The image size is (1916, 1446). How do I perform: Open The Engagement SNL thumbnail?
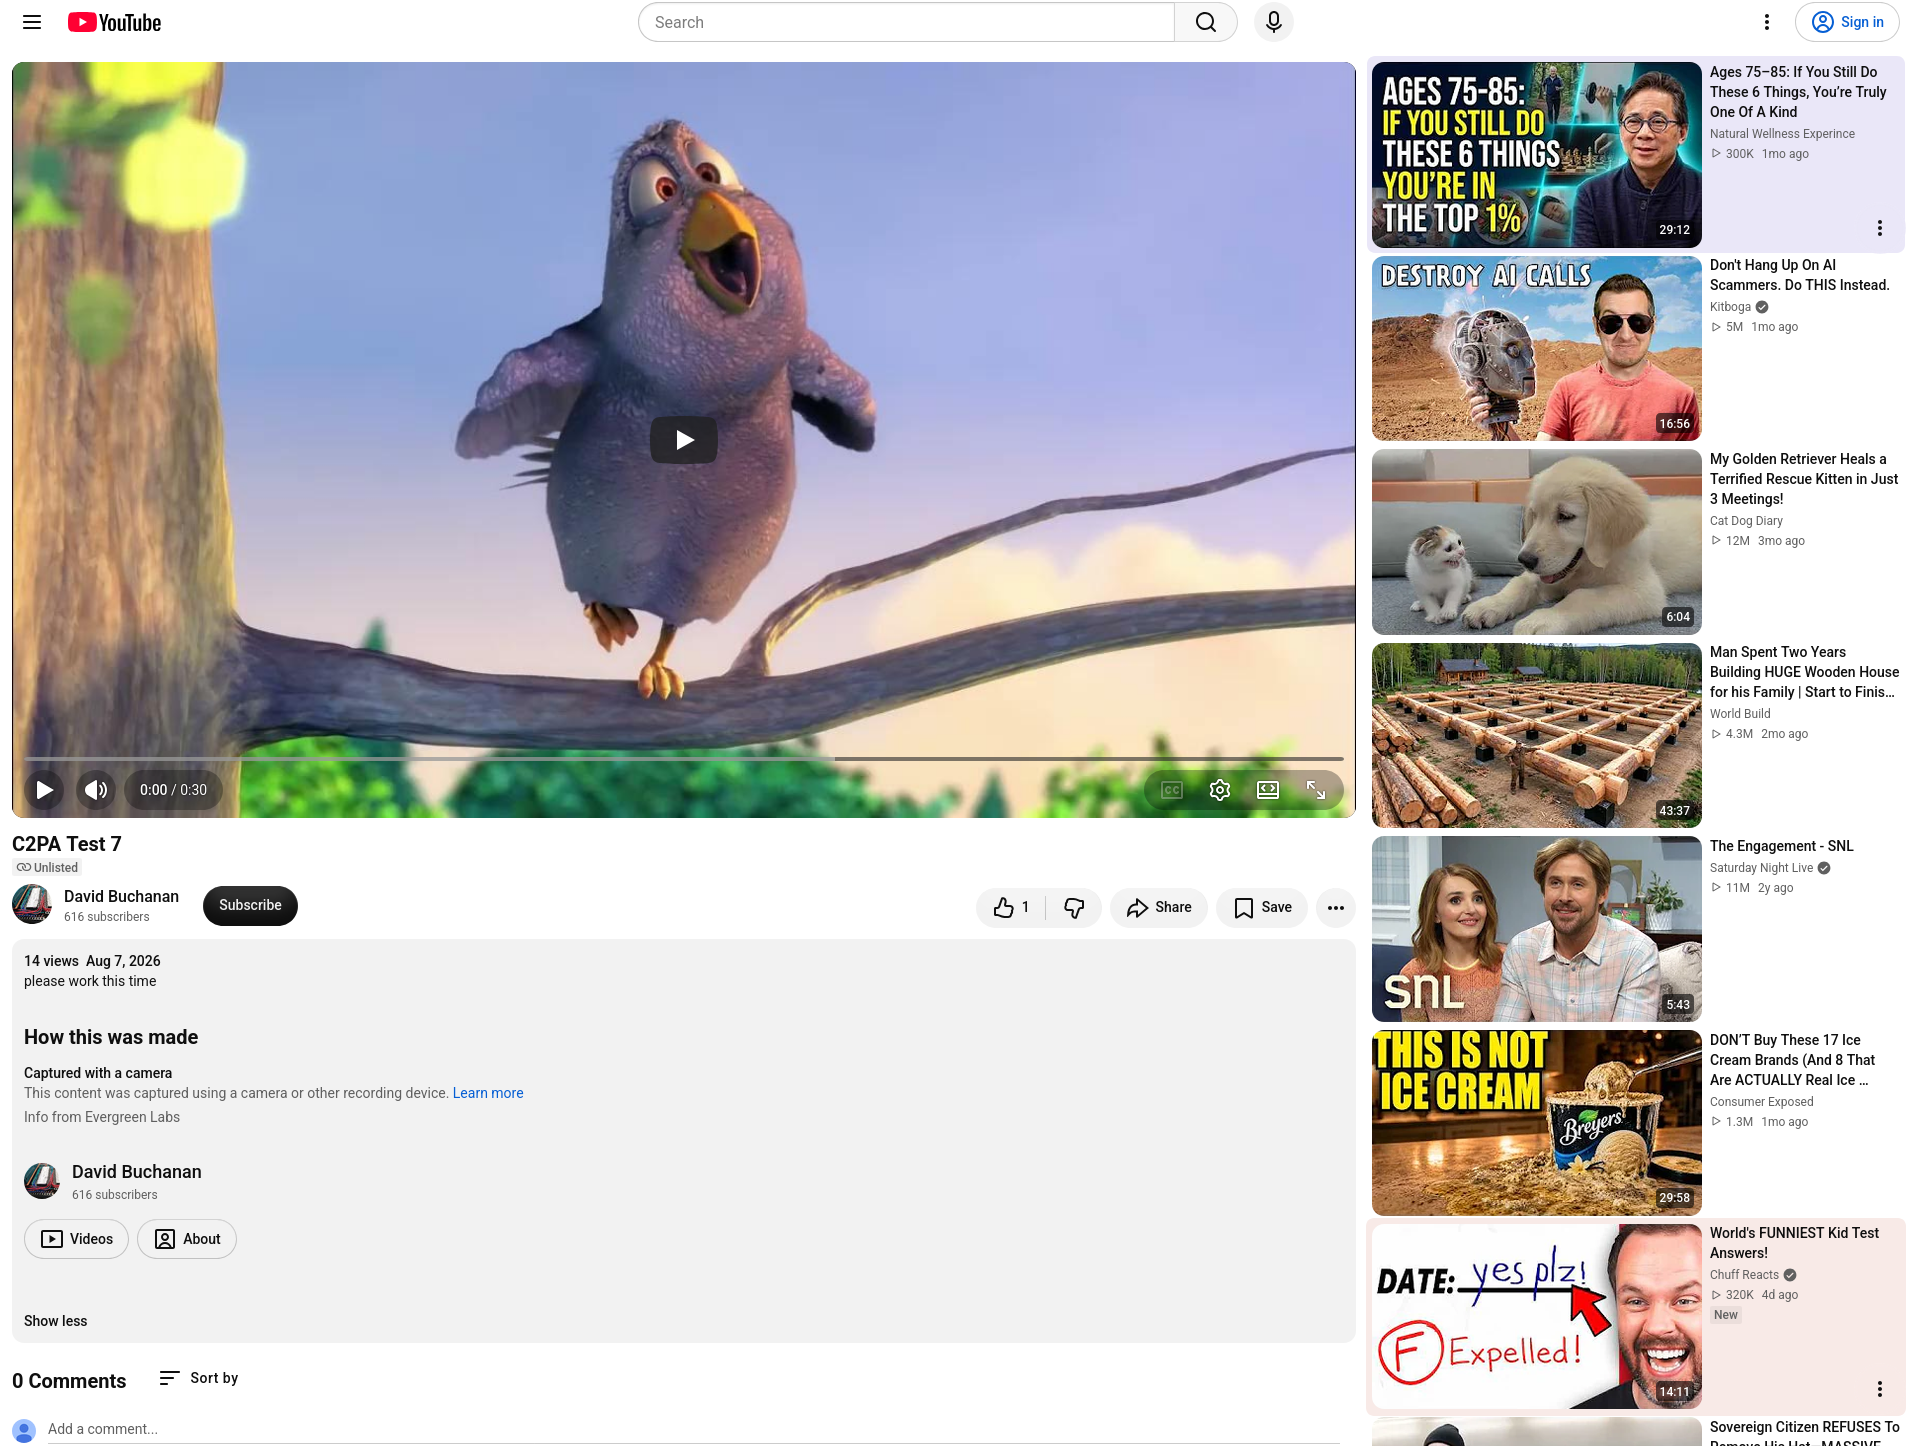pos(1537,929)
